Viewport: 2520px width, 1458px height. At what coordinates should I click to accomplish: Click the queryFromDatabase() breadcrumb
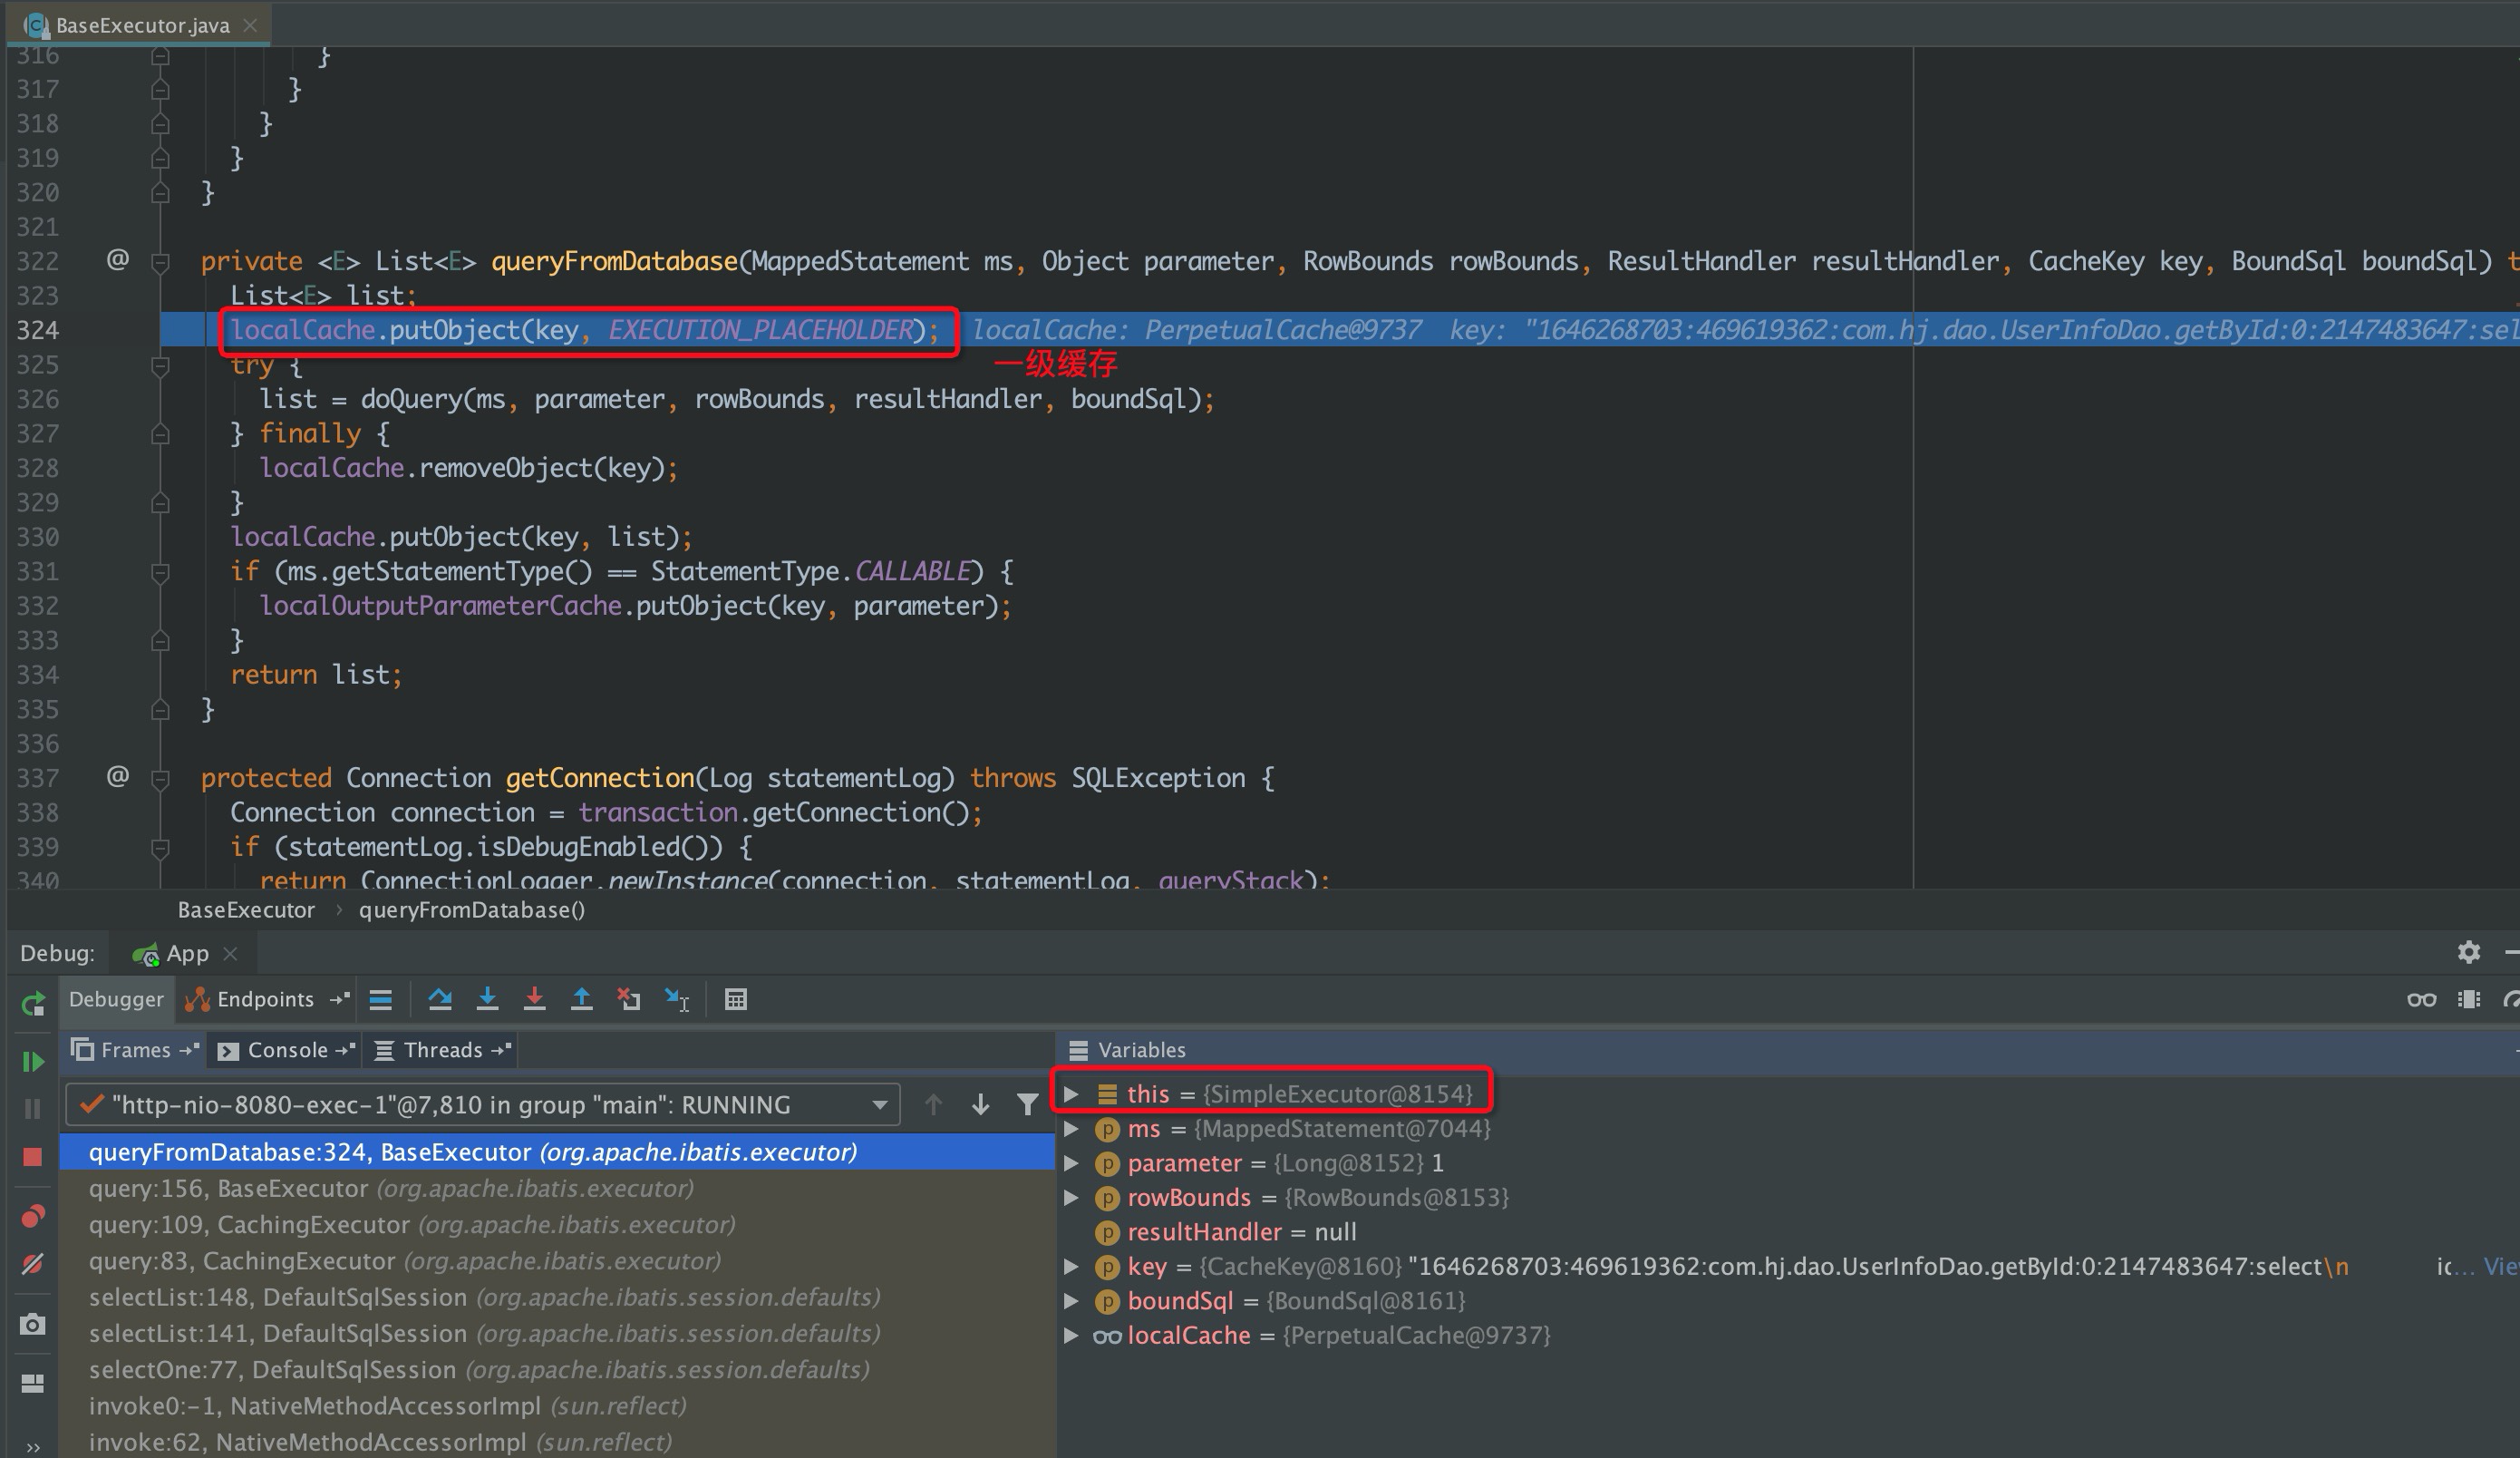(x=471, y=910)
